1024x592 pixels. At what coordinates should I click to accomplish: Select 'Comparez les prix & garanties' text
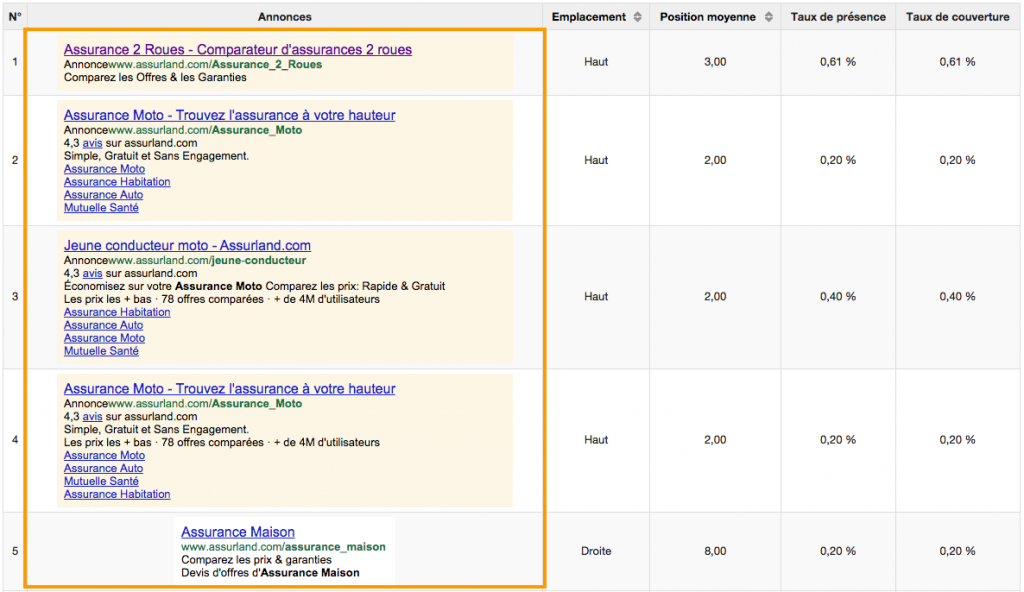(x=256, y=560)
